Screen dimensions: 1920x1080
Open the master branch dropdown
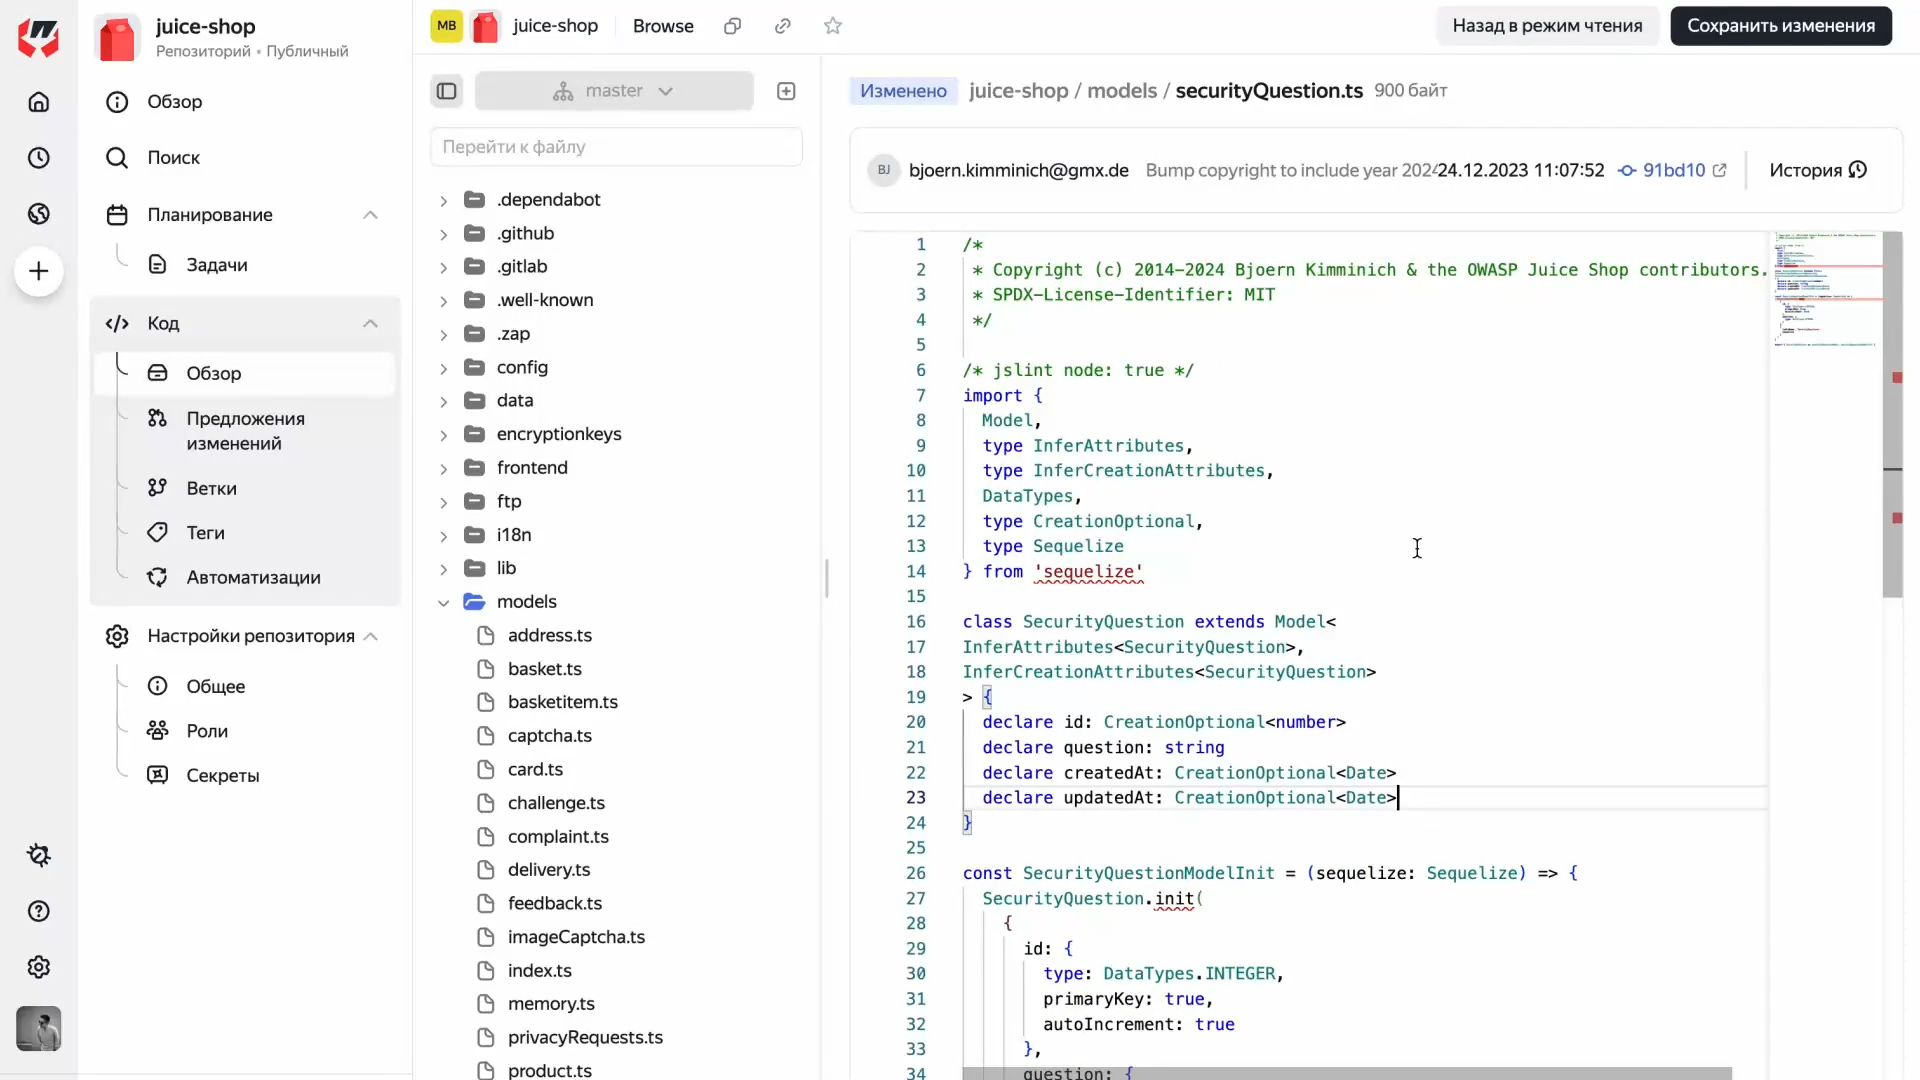click(614, 91)
